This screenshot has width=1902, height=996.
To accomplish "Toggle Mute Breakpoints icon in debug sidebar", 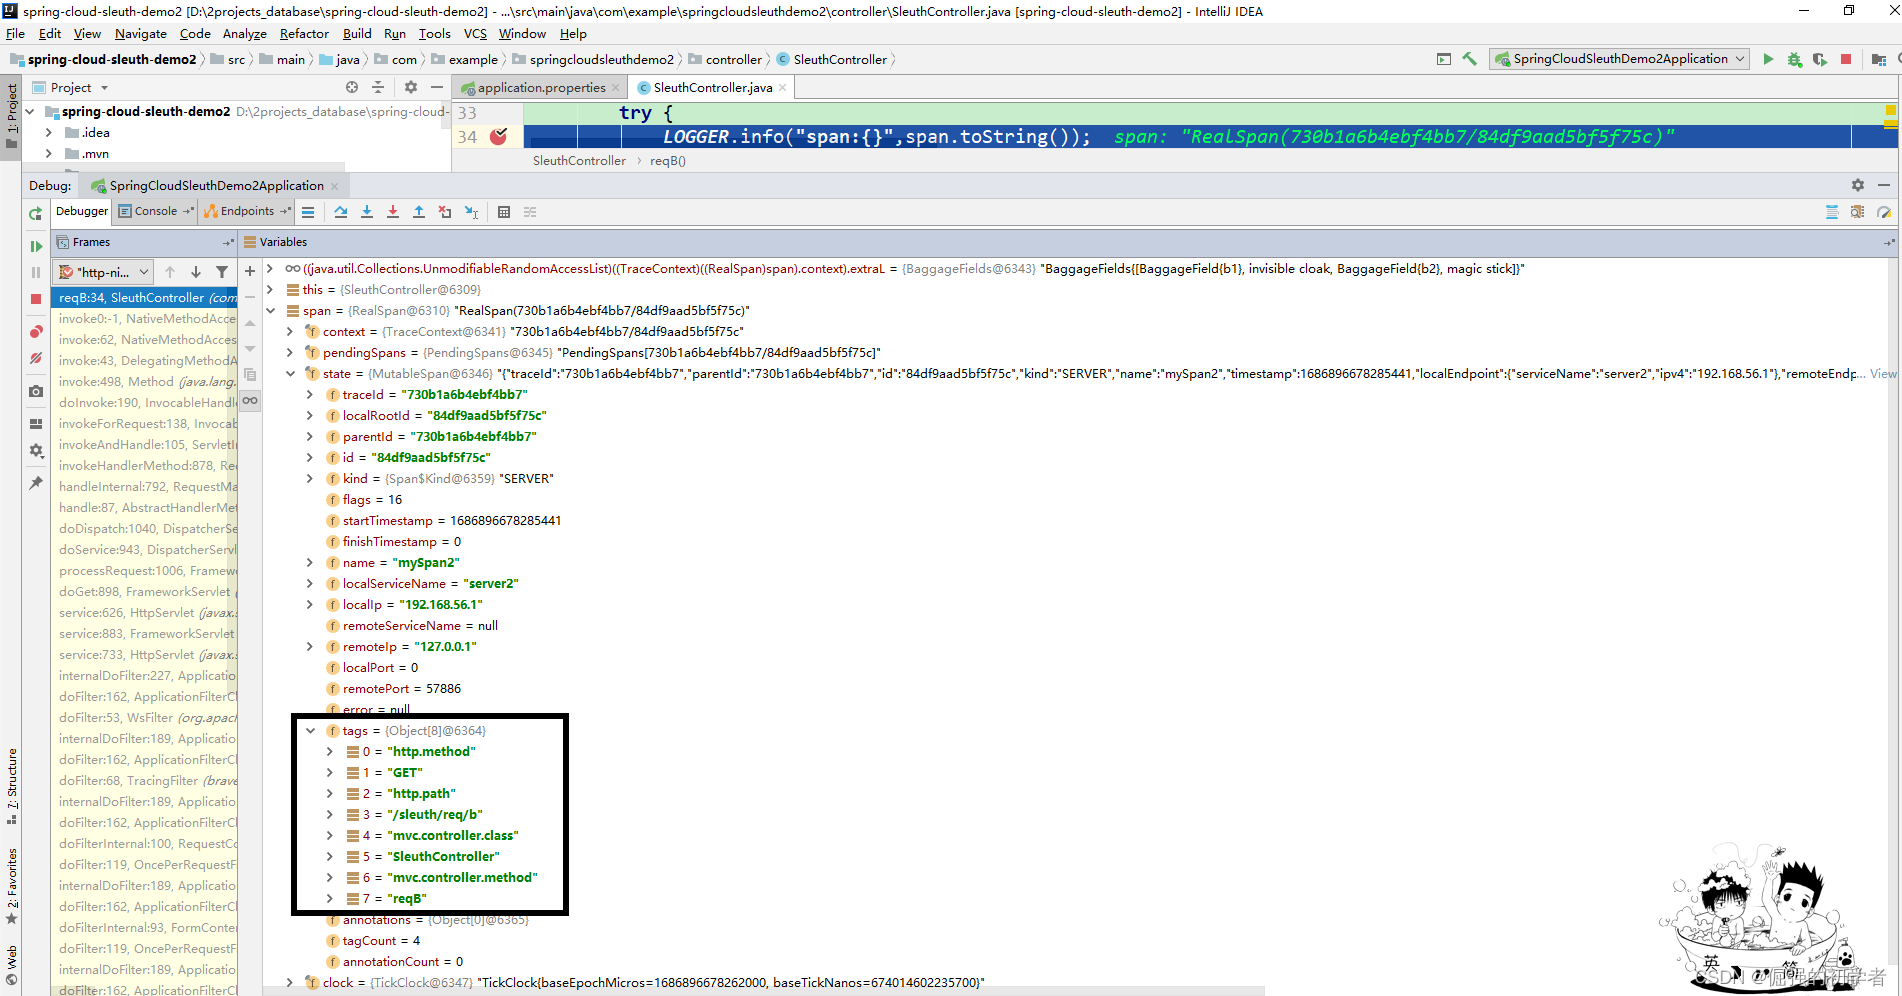I will [36, 358].
